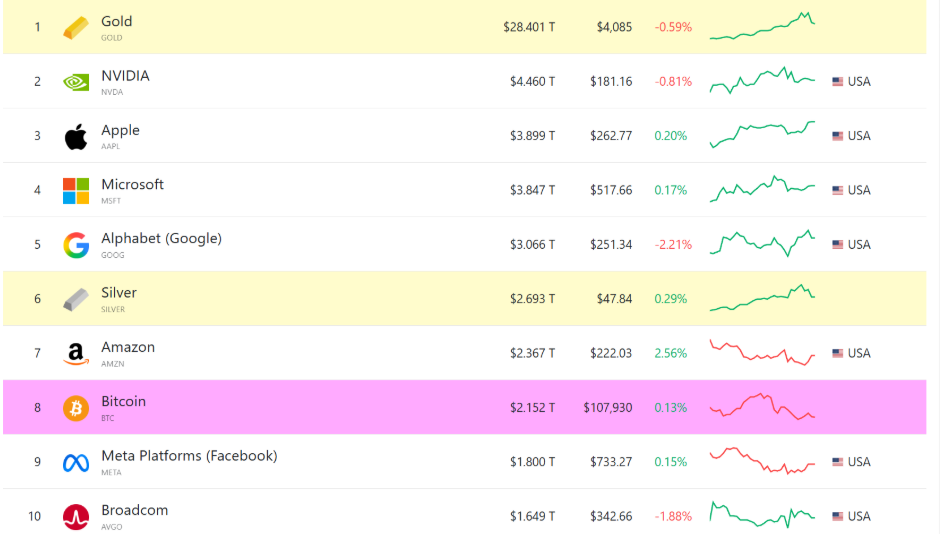Image resolution: width=940 pixels, height=534 pixels.
Task: Click Silver's market cap value $2.693 T
Action: (x=532, y=299)
